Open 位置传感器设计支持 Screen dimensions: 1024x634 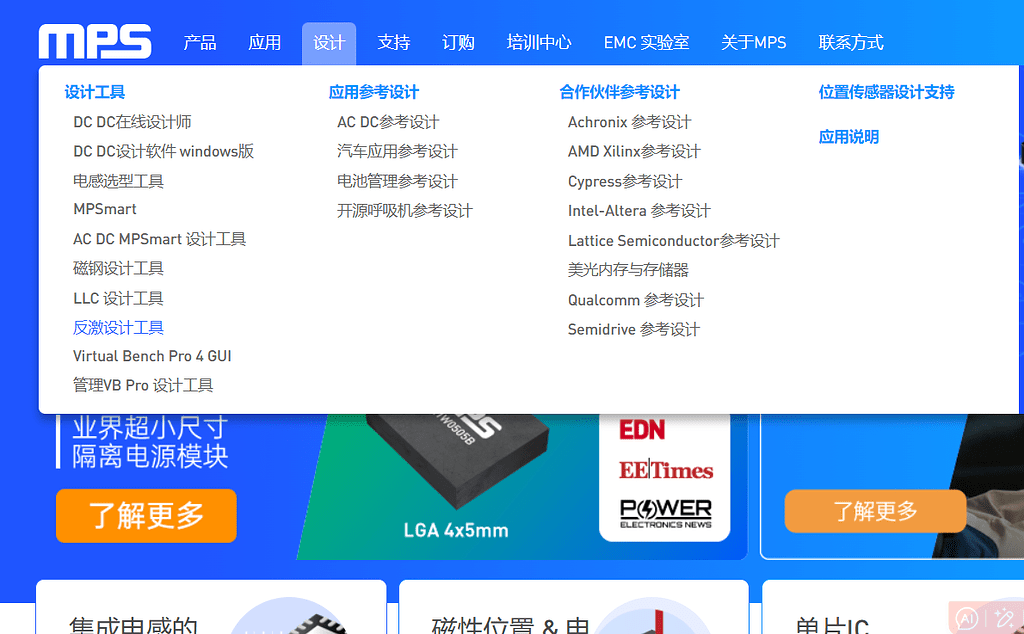click(887, 92)
